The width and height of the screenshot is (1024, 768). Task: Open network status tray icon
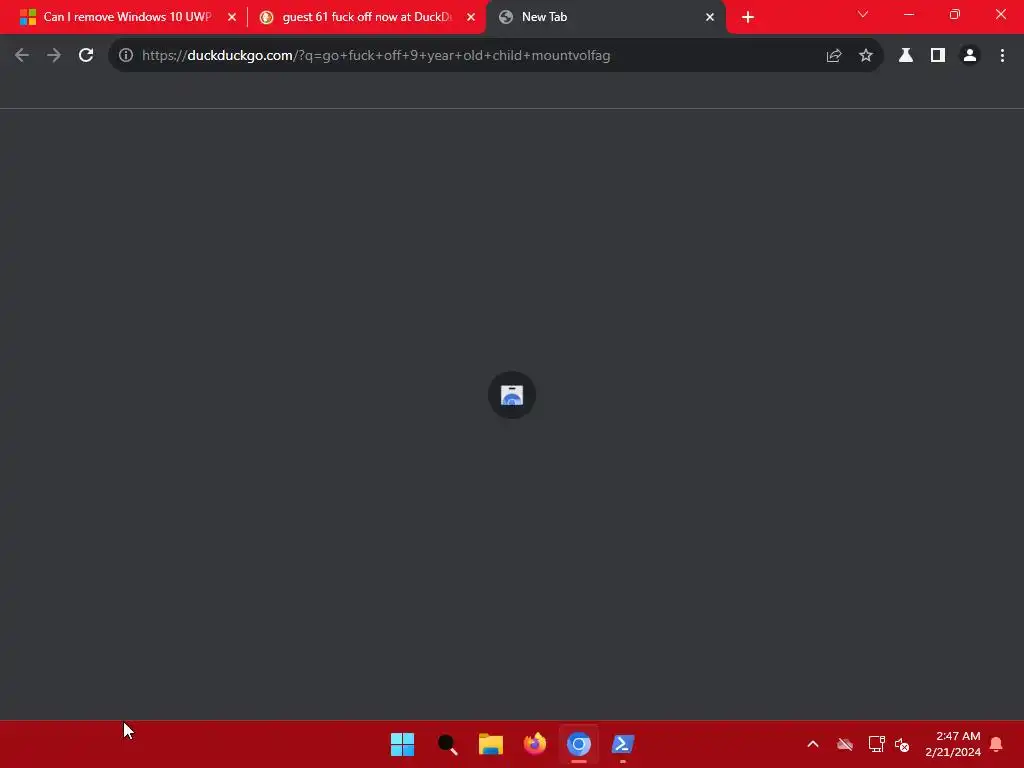point(876,744)
